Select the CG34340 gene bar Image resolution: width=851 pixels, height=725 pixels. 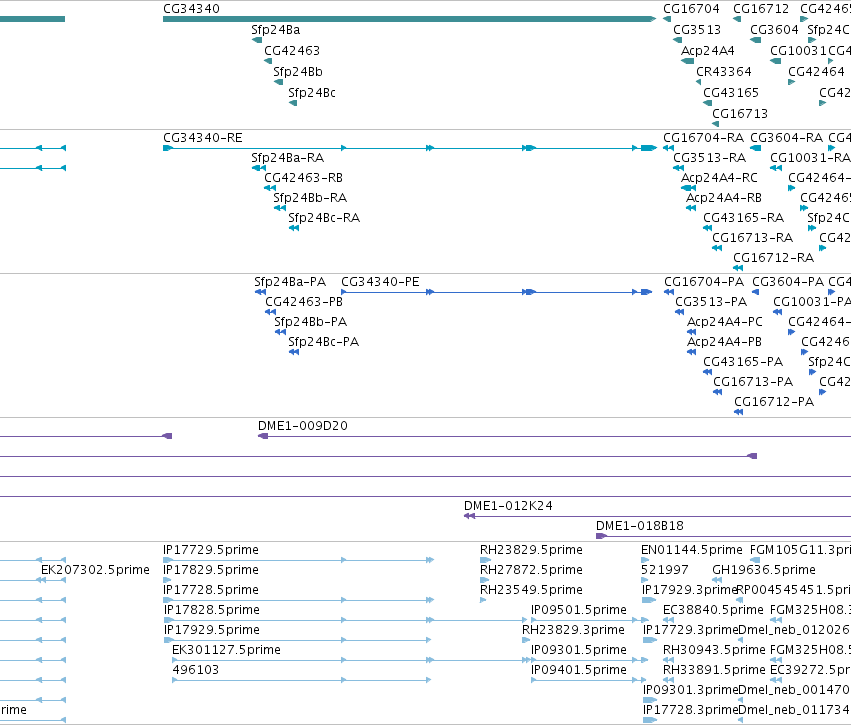pos(410,19)
